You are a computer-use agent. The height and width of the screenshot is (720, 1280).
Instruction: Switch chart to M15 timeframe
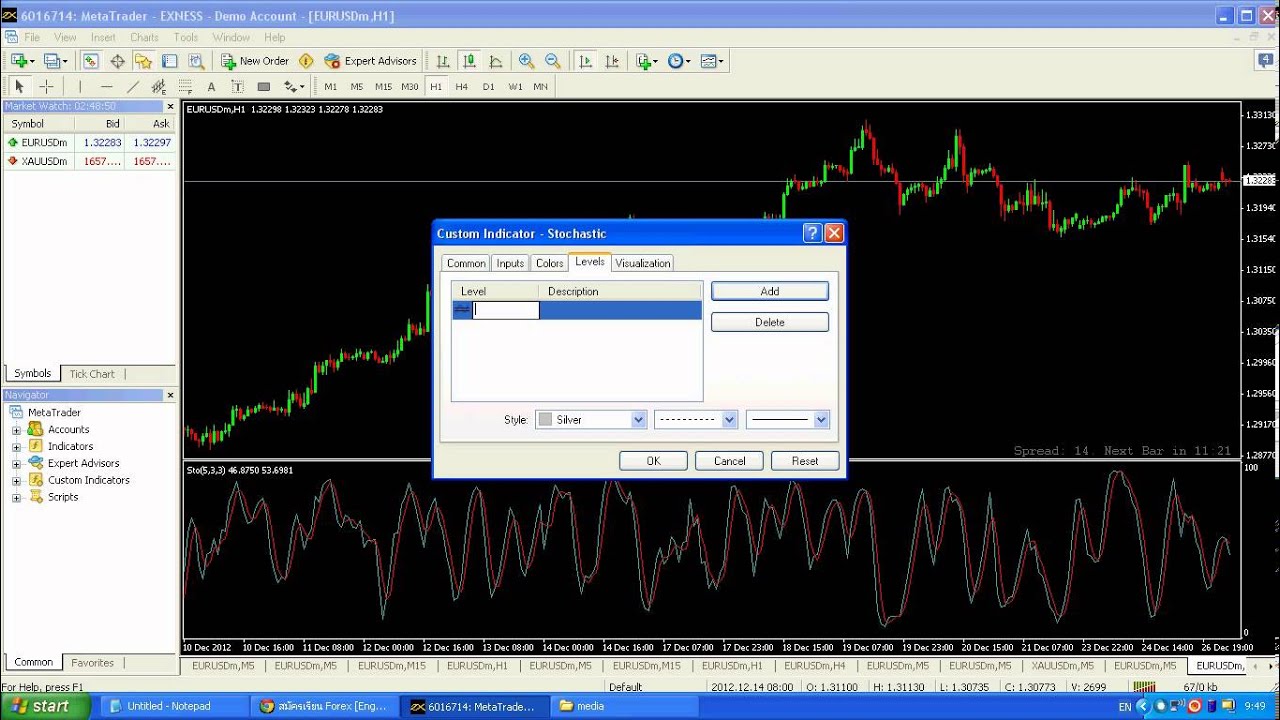point(383,87)
